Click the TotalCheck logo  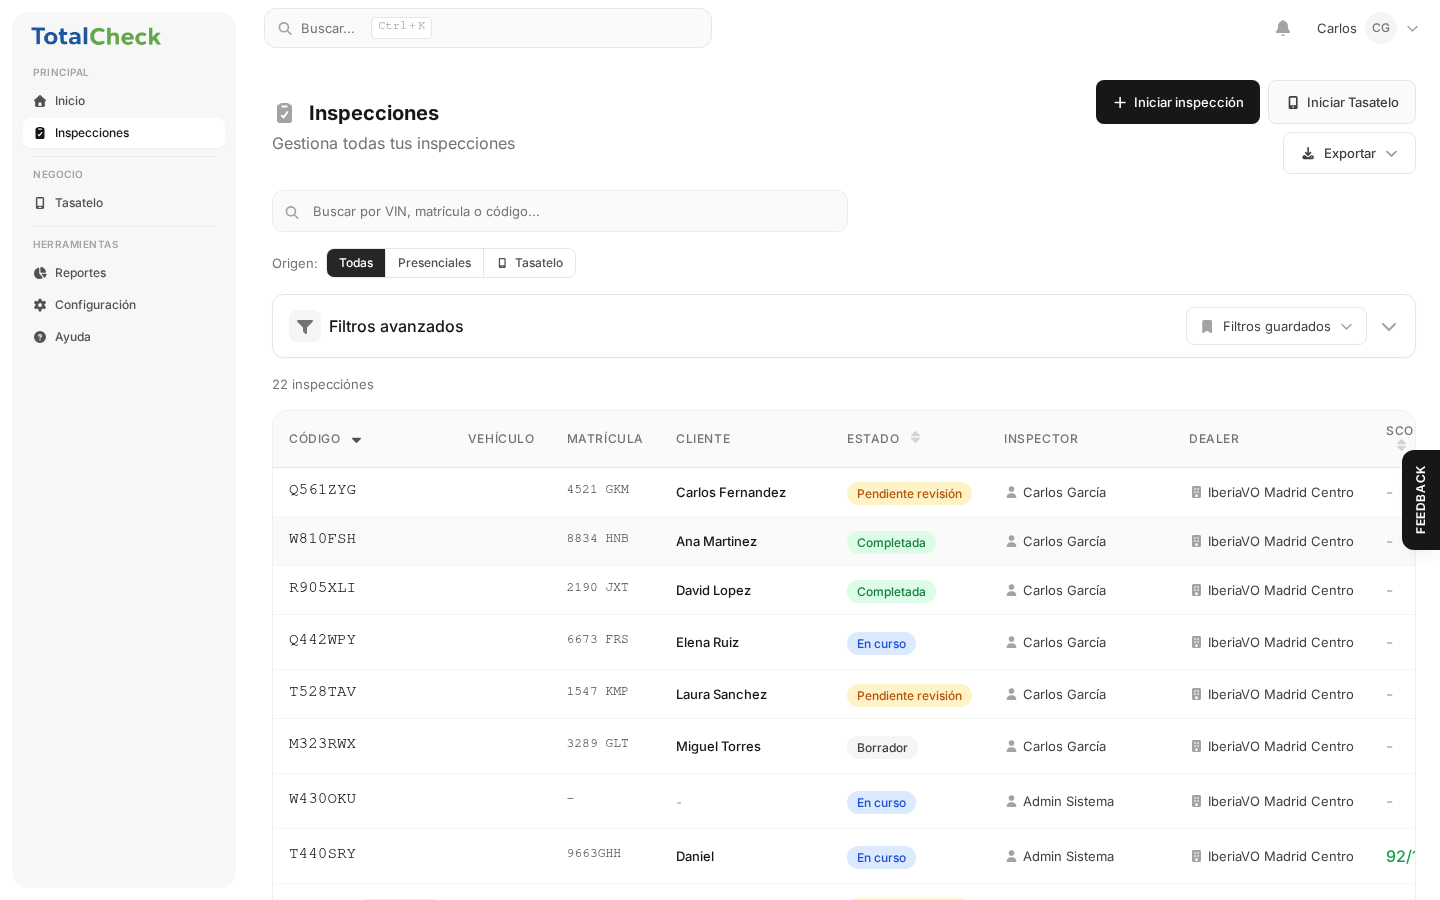click(x=96, y=37)
